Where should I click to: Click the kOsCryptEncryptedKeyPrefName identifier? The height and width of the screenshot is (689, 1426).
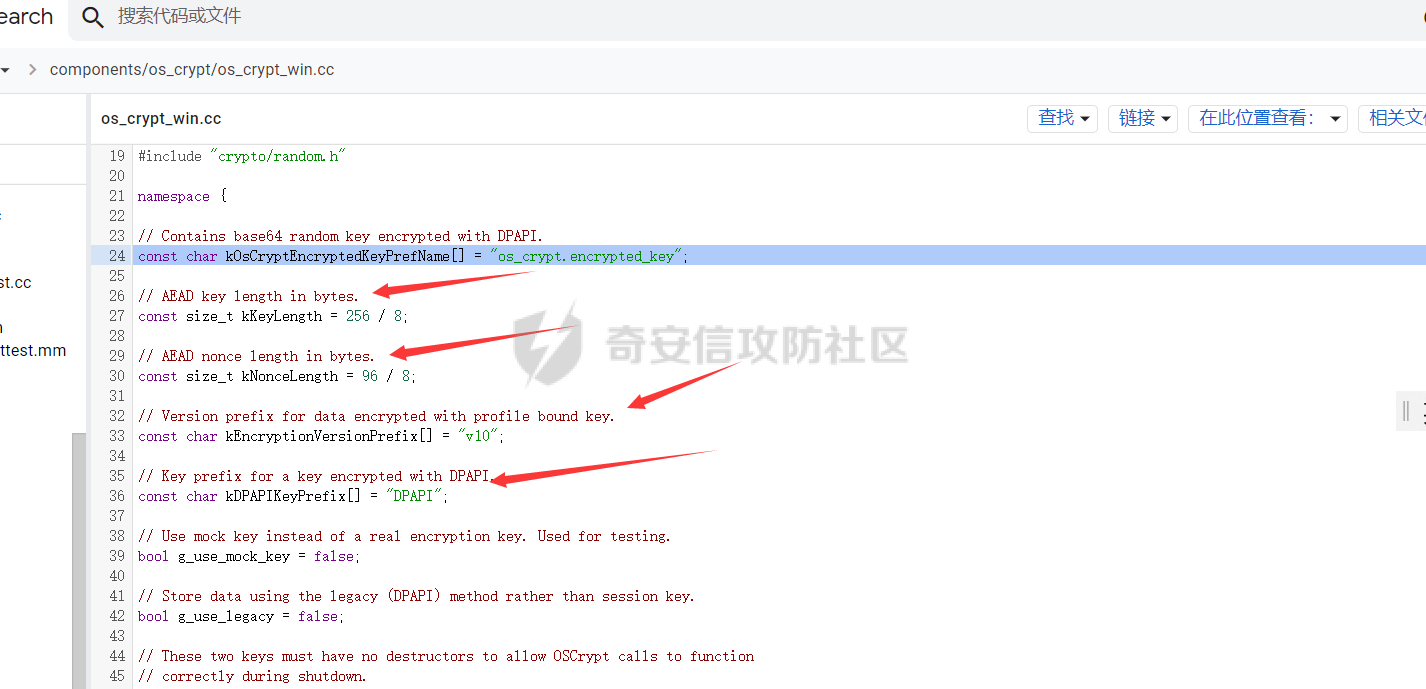pyautogui.click(x=338, y=256)
